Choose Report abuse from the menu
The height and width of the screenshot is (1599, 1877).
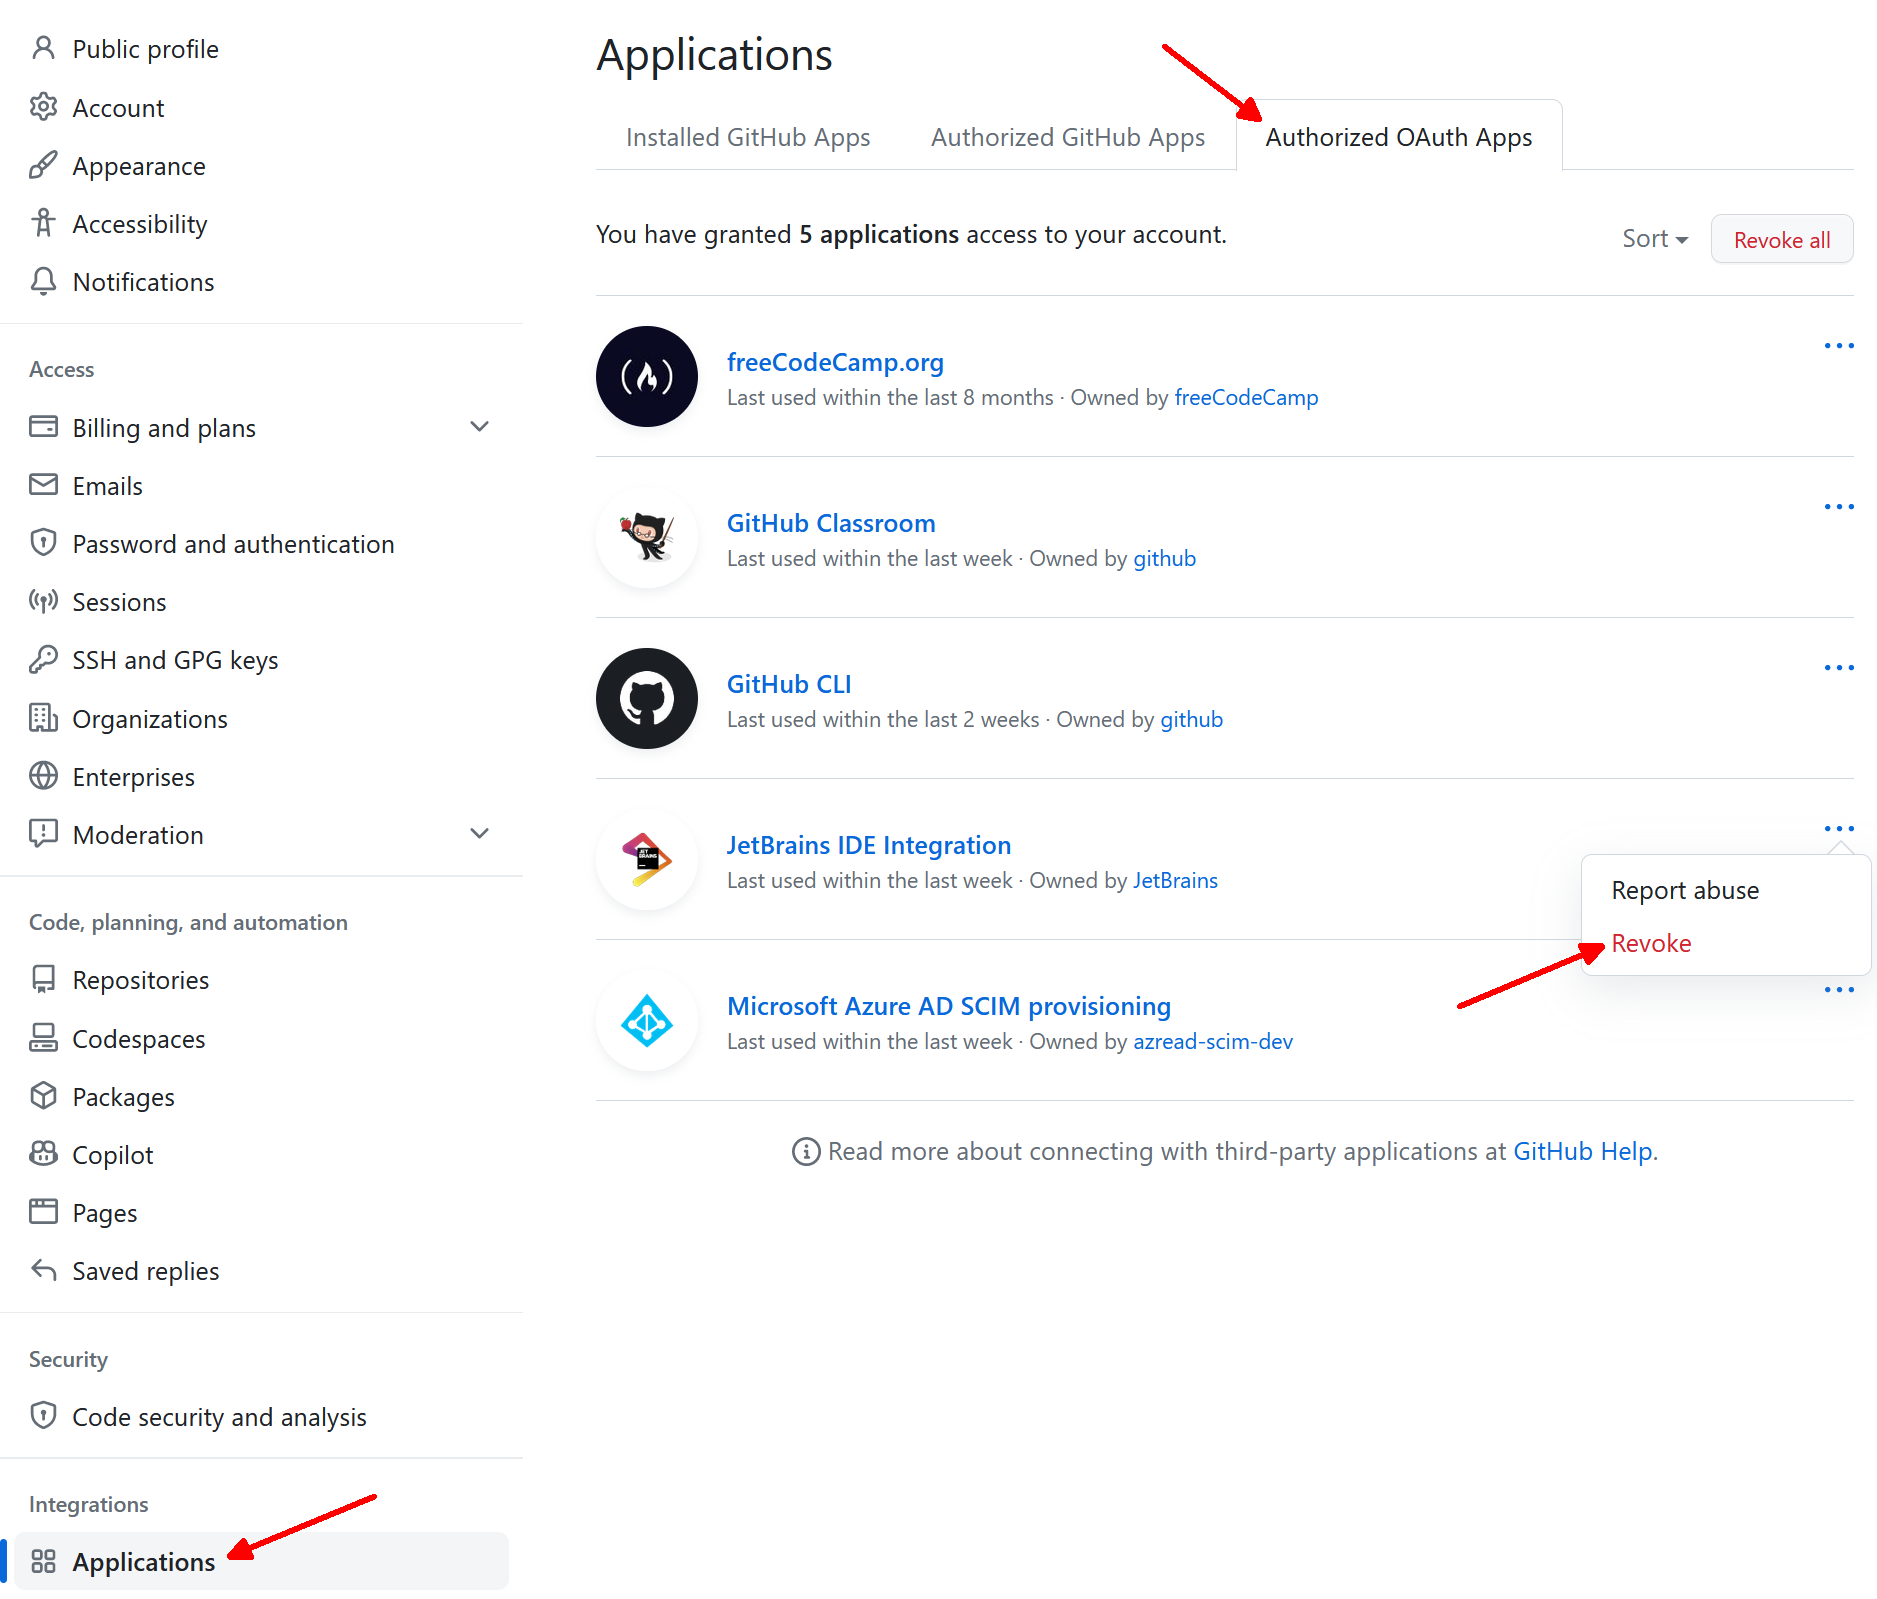click(x=1685, y=890)
